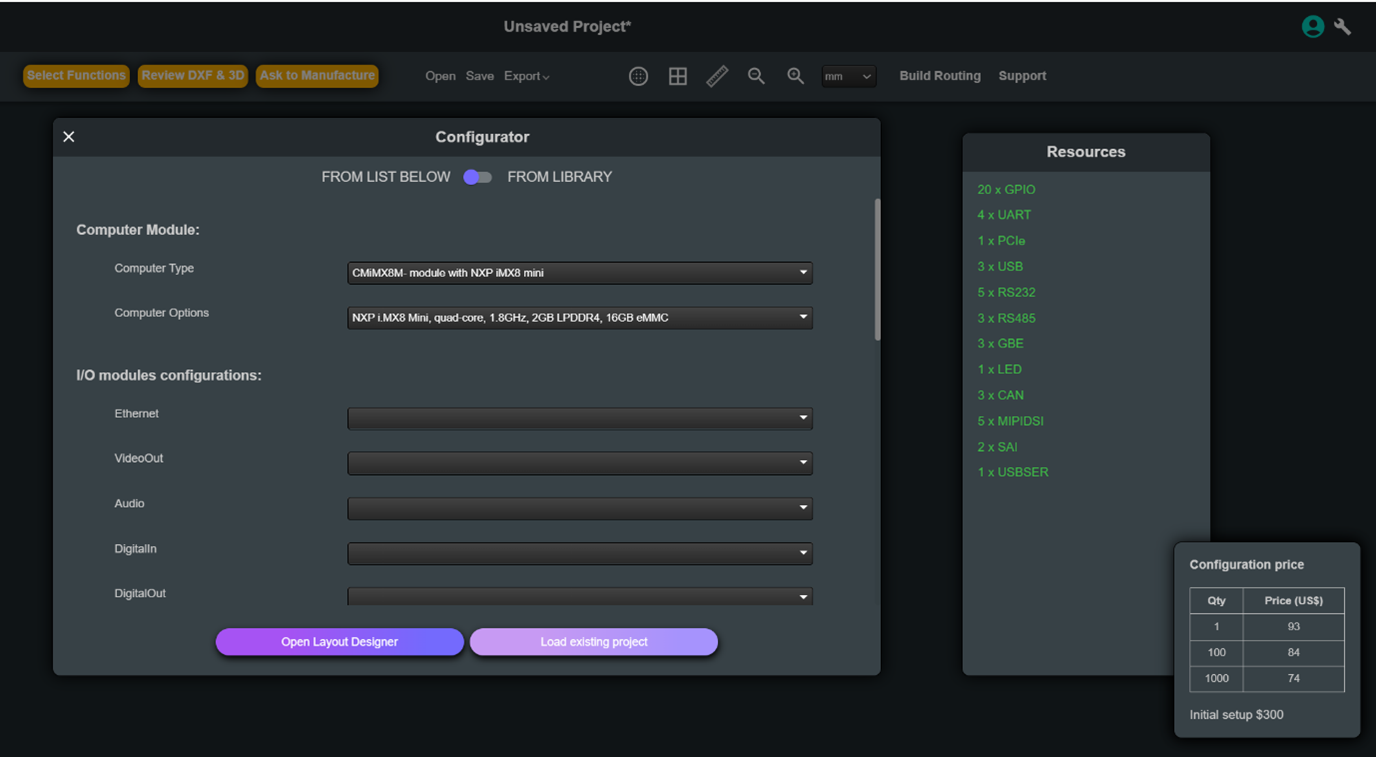This screenshot has width=1376, height=757.
Task: Click the Save menu item
Action: [480, 76]
